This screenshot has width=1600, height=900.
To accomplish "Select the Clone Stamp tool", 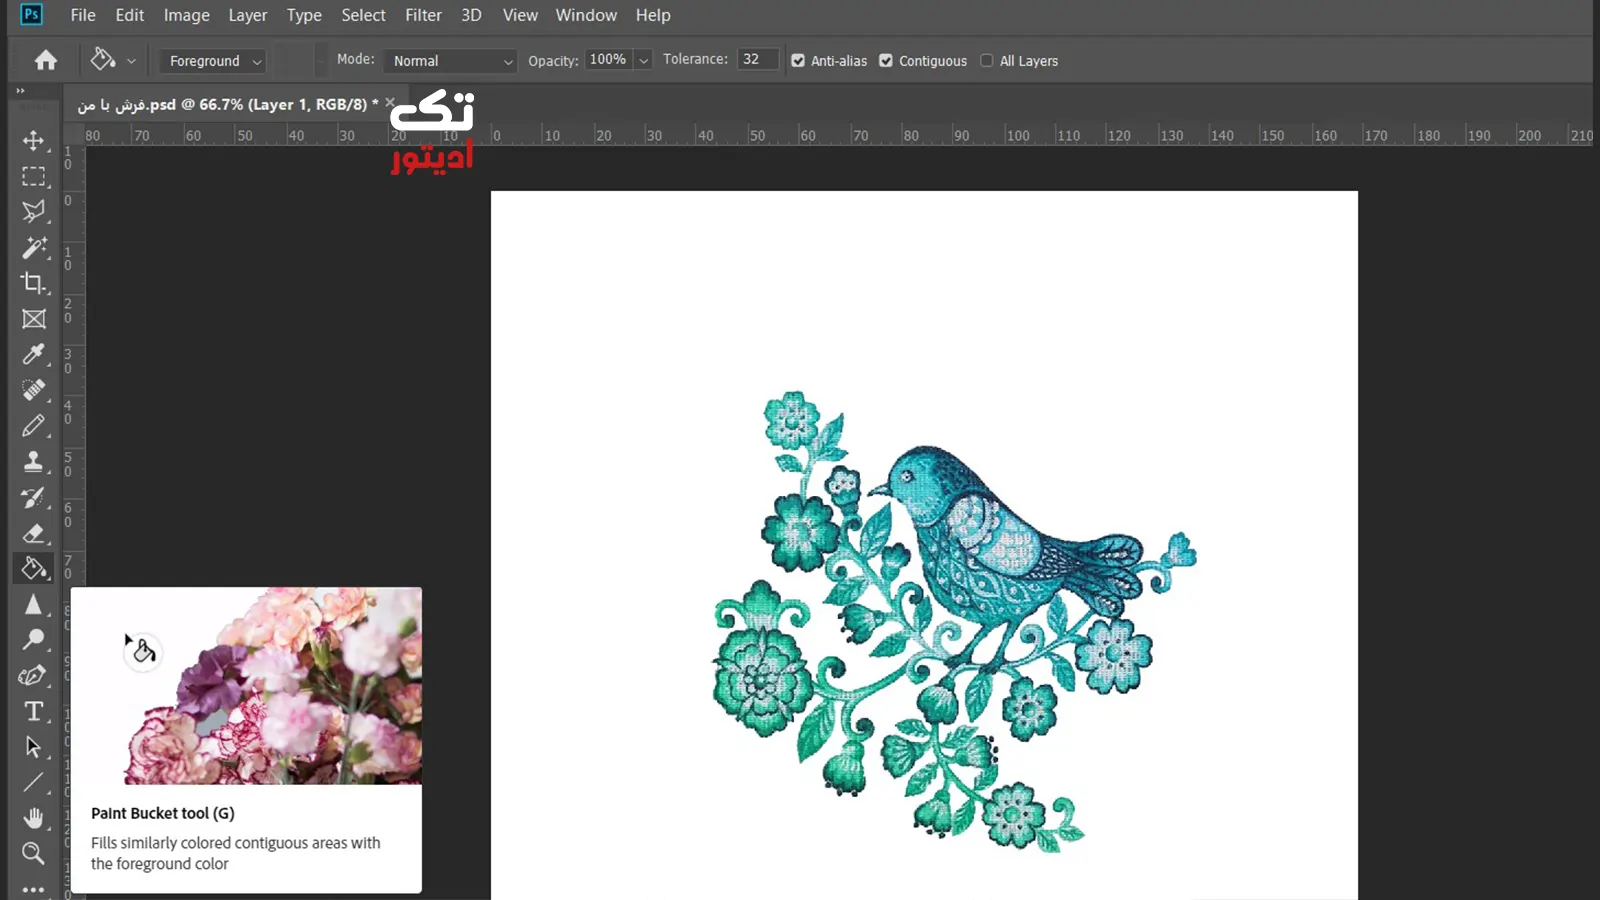I will 33,461.
